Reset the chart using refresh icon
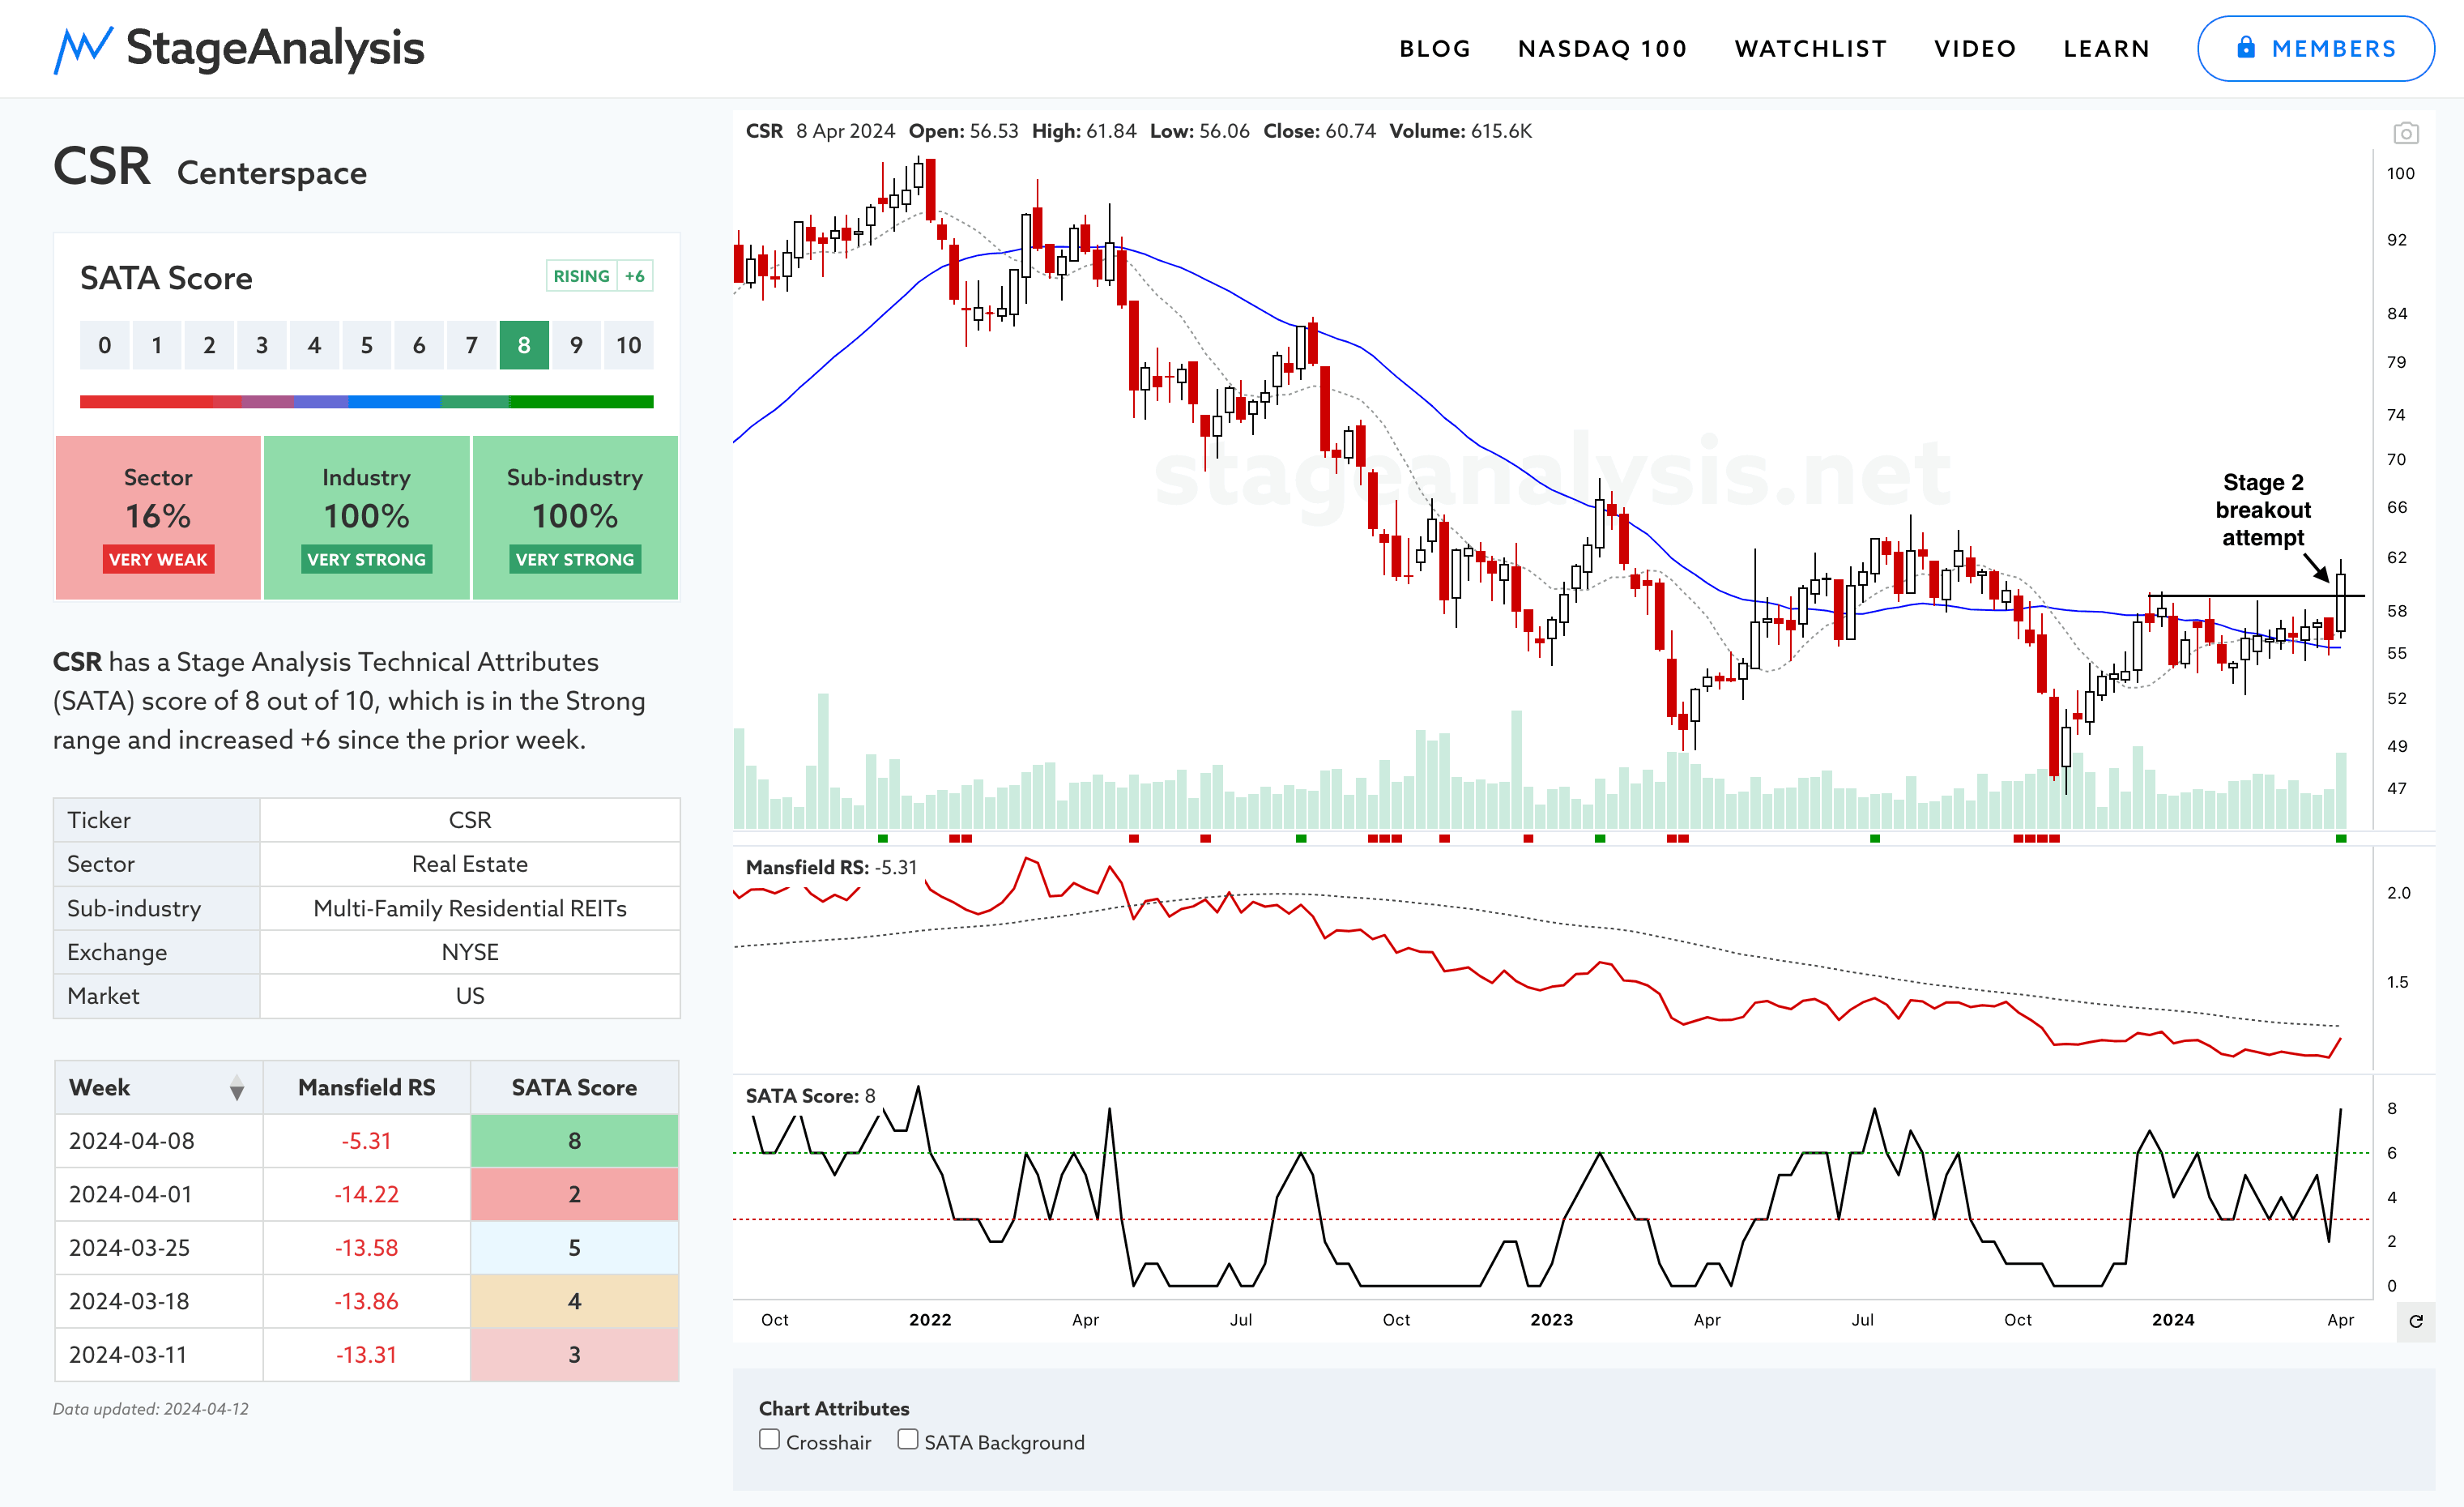2464x1507 pixels. pyautogui.click(x=2416, y=1321)
